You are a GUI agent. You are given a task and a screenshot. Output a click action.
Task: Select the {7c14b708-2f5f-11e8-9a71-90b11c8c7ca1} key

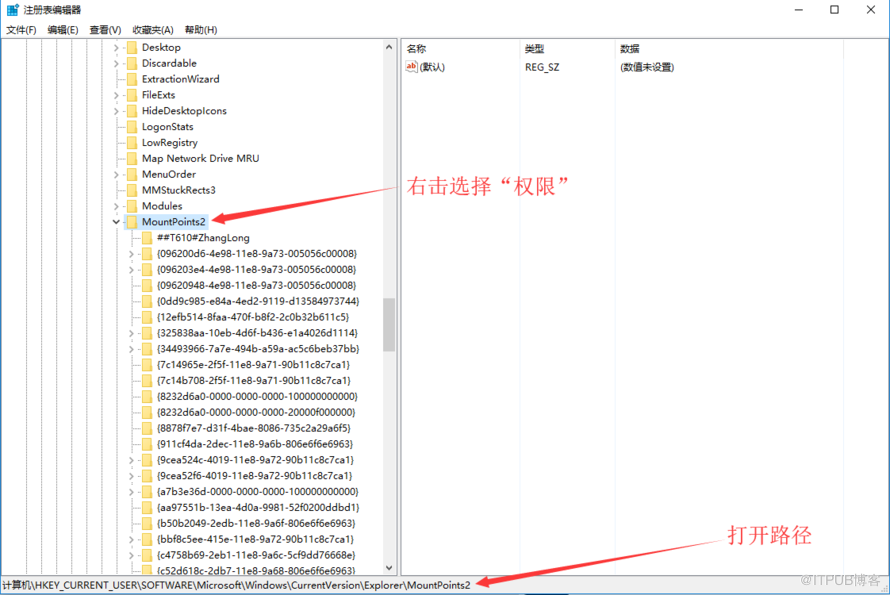click(x=254, y=381)
